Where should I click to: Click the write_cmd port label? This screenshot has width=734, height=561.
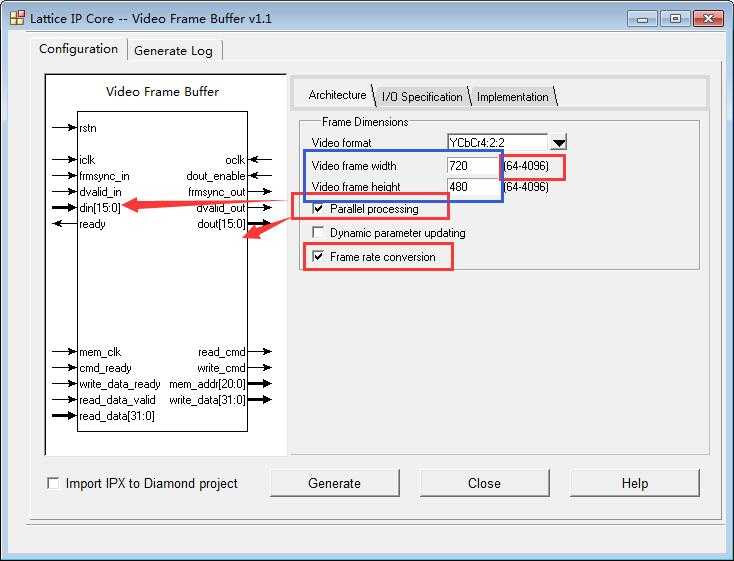pyautogui.click(x=221, y=368)
